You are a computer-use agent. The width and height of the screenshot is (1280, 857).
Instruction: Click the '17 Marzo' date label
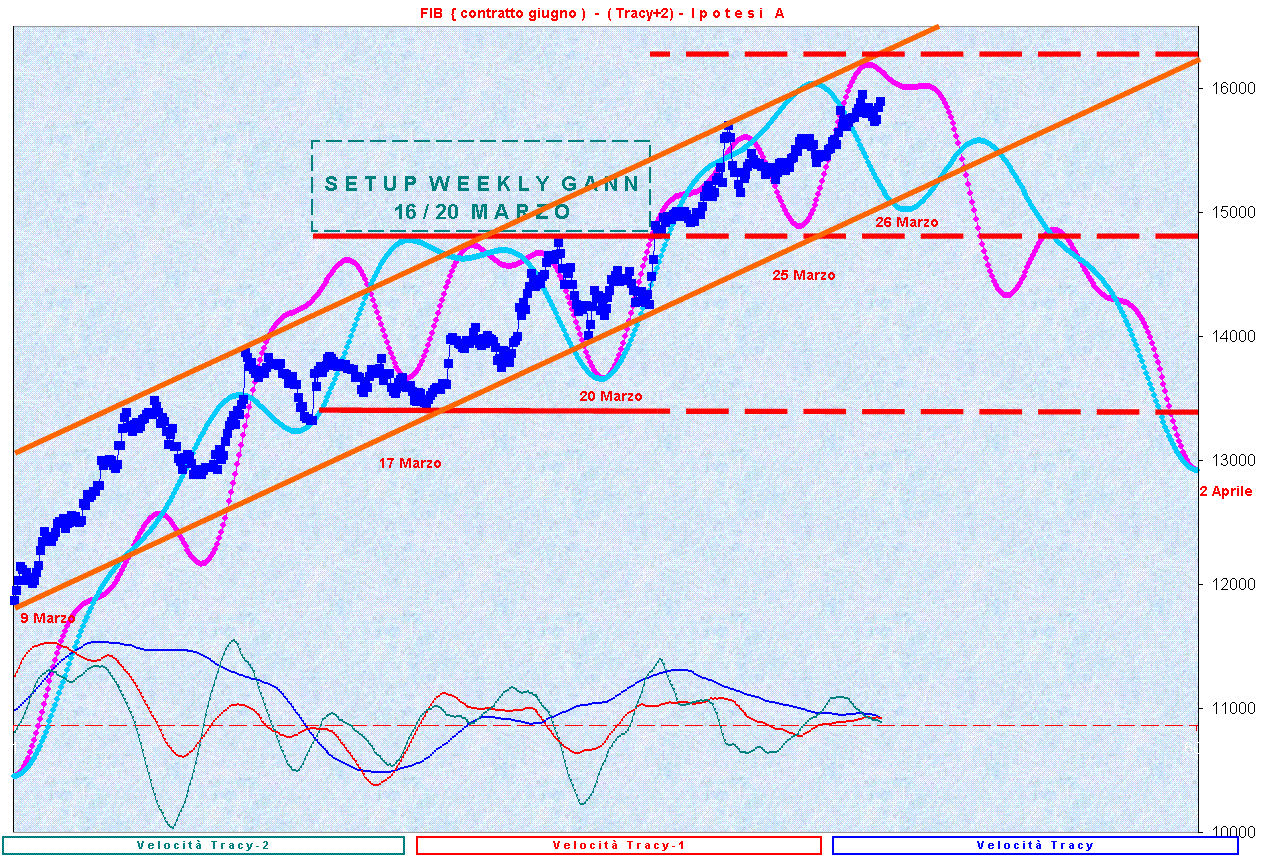pyautogui.click(x=410, y=463)
